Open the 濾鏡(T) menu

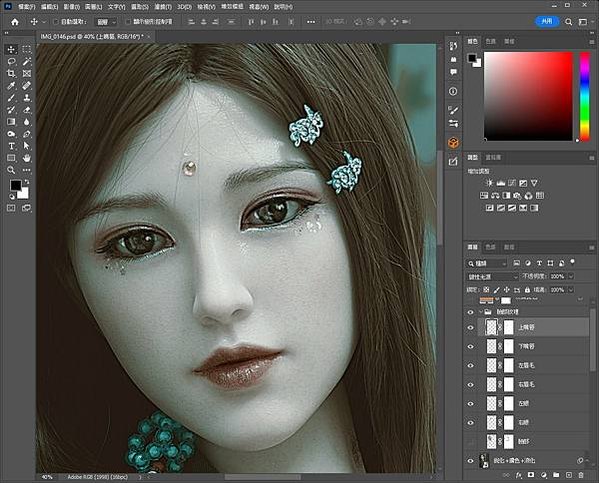[x=162, y=6]
